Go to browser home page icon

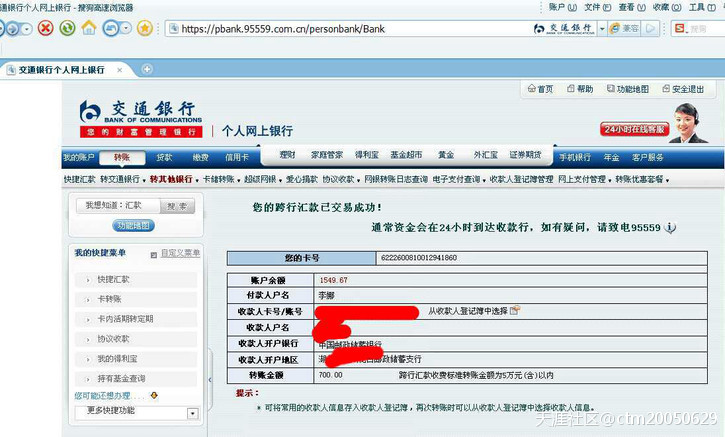[89, 28]
